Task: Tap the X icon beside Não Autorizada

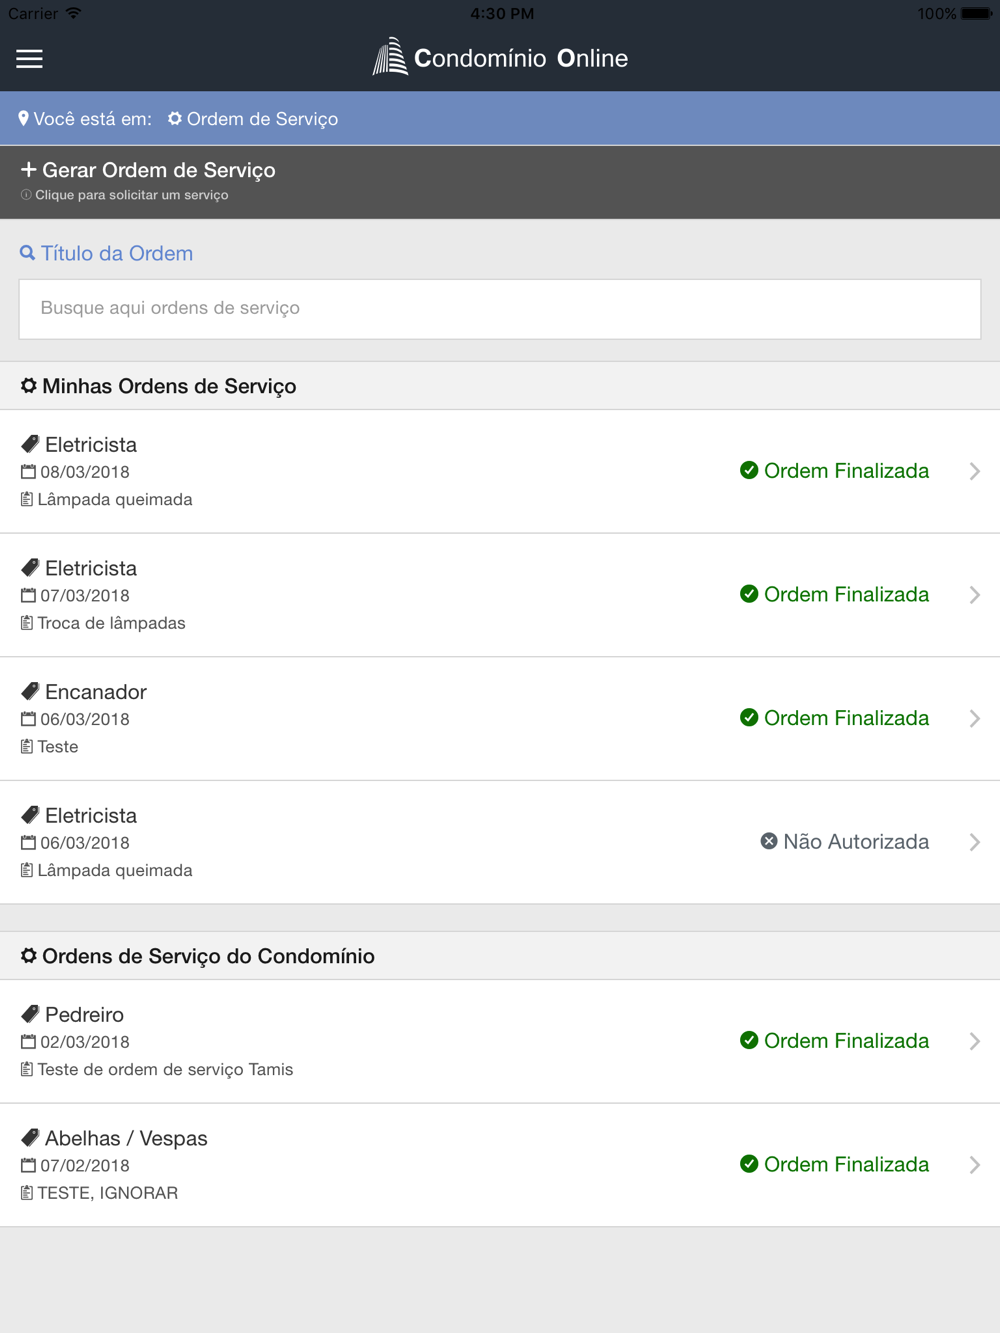Action: [x=769, y=842]
